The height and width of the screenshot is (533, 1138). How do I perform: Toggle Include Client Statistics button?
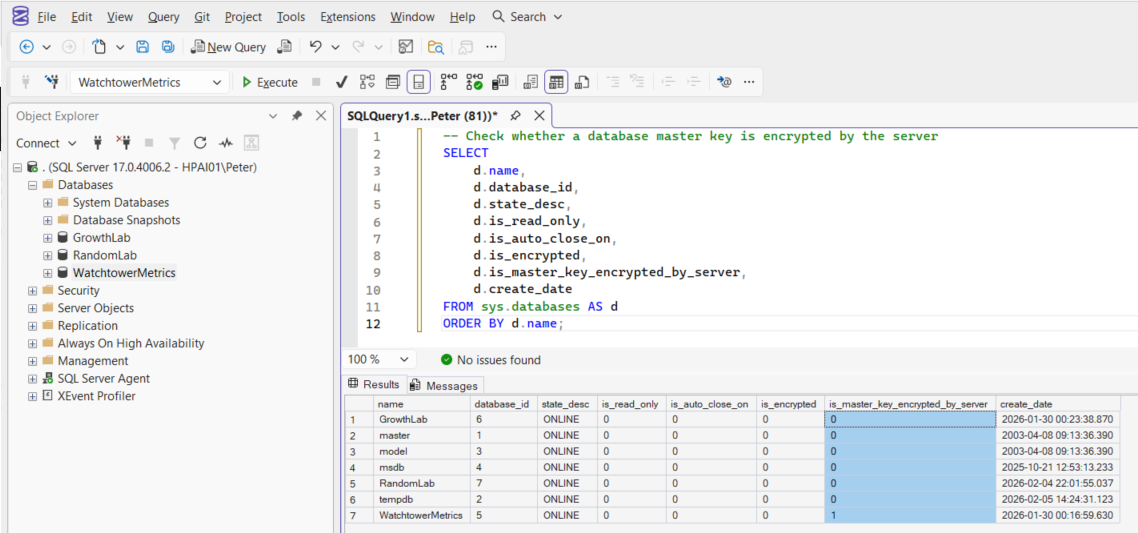(x=500, y=82)
